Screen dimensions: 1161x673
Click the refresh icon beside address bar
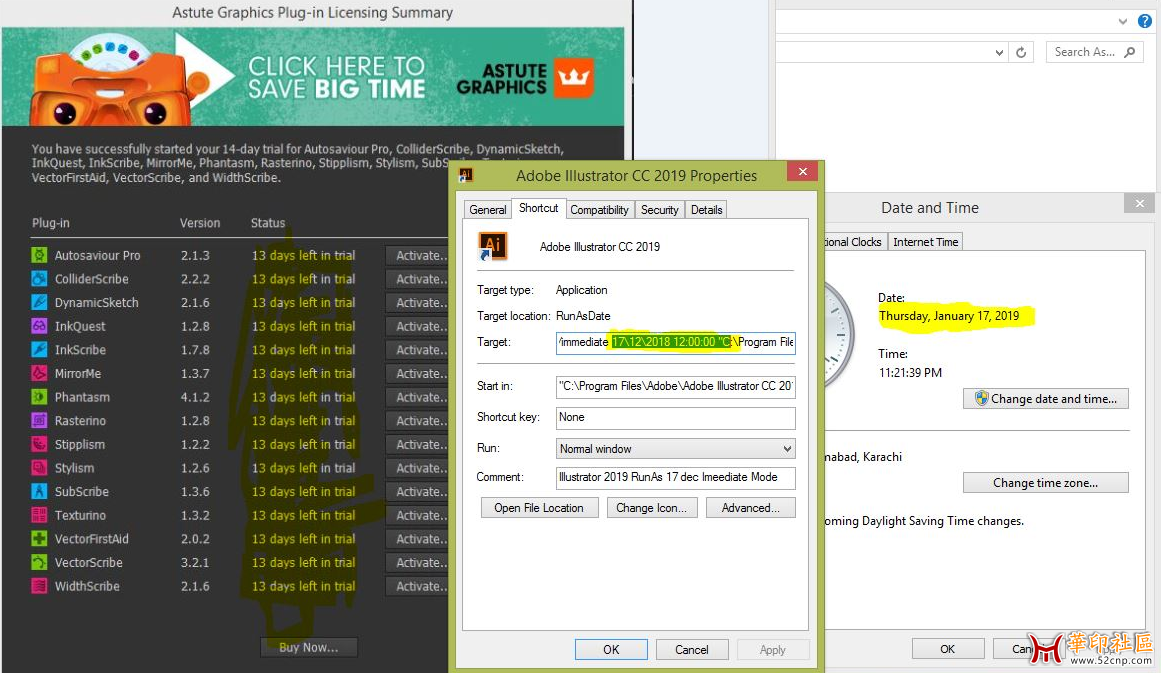tap(1021, 52)
